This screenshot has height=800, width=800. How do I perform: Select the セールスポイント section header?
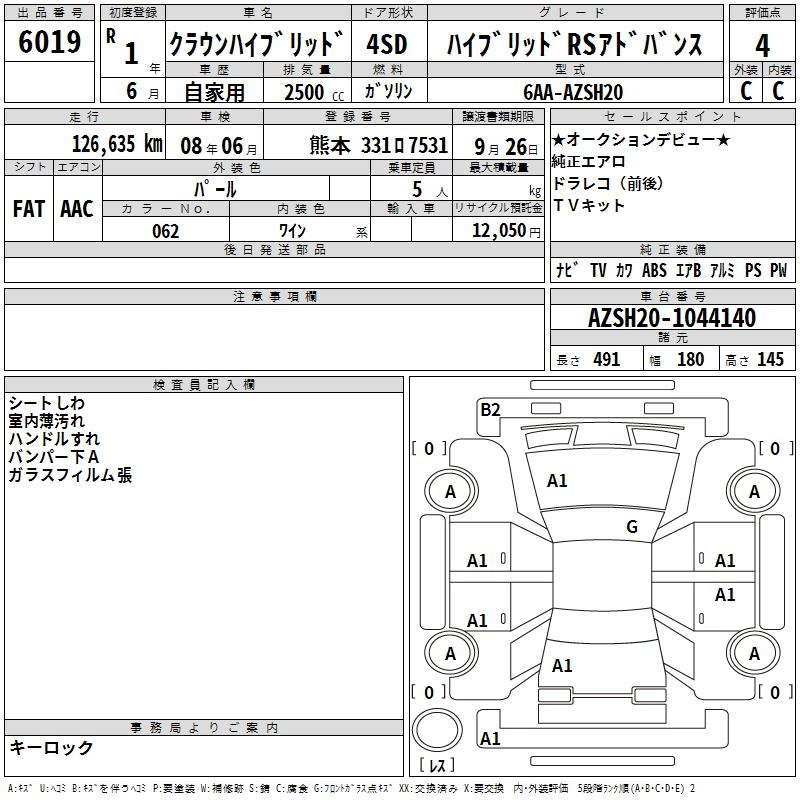pyautogui.click(x=672, y=116)
